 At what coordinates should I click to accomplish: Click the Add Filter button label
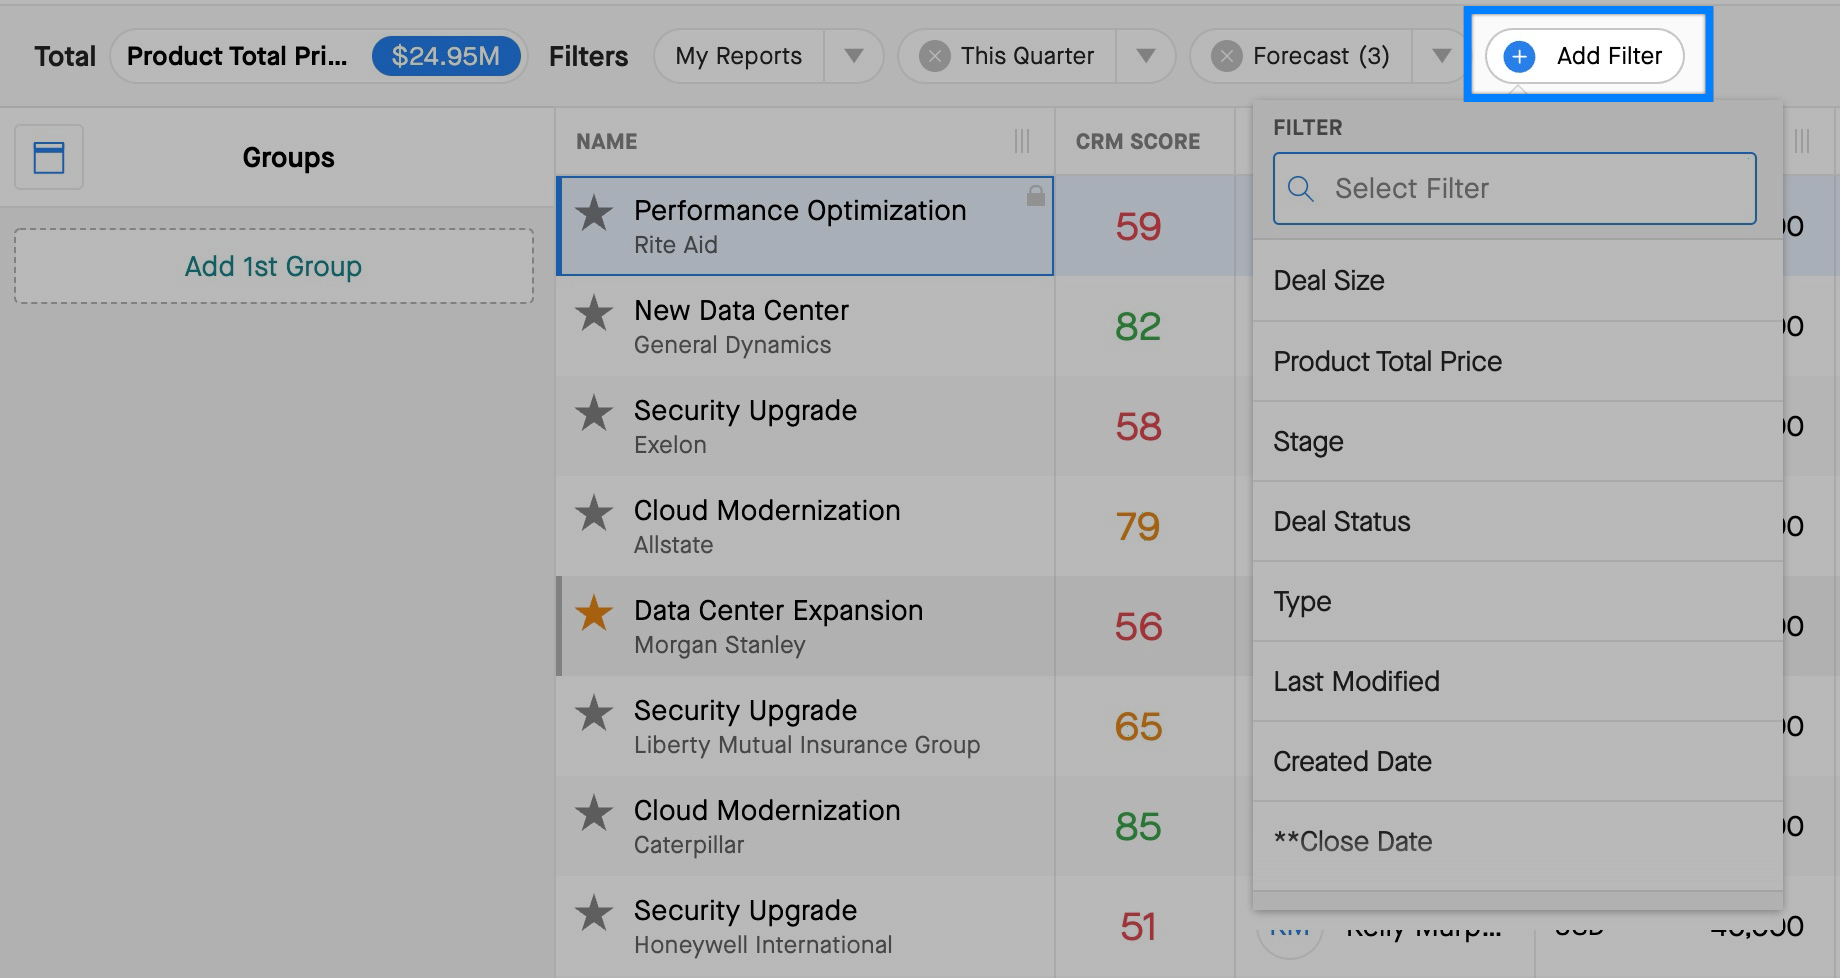(x=1609, y=56)
